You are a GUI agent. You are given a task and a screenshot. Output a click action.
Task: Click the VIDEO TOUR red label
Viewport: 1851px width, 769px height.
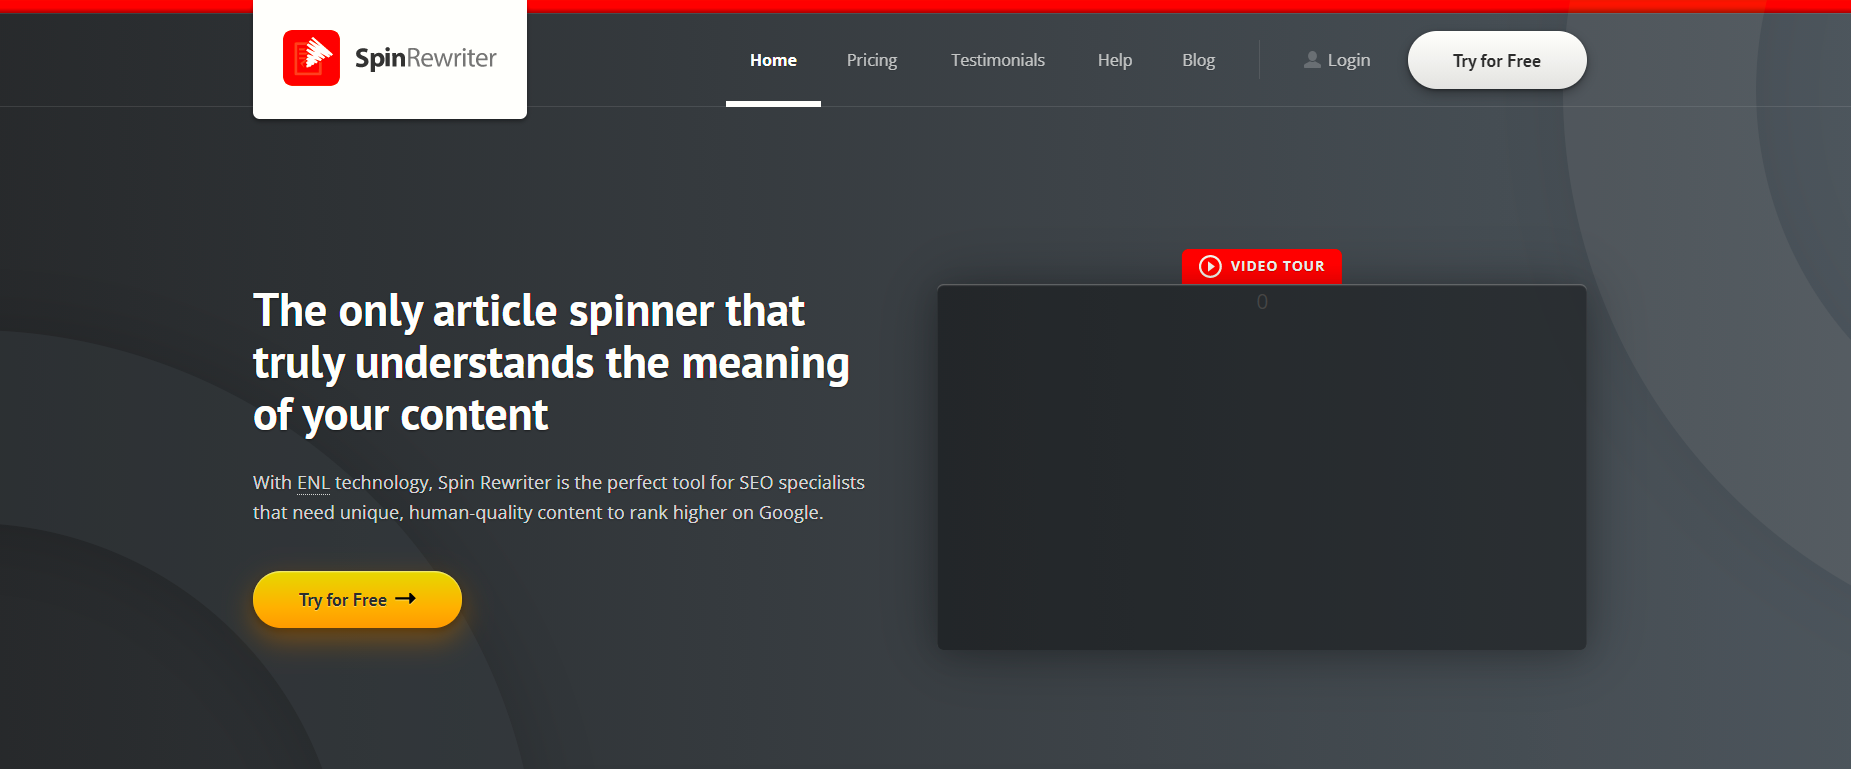(x=1261, y=266)
